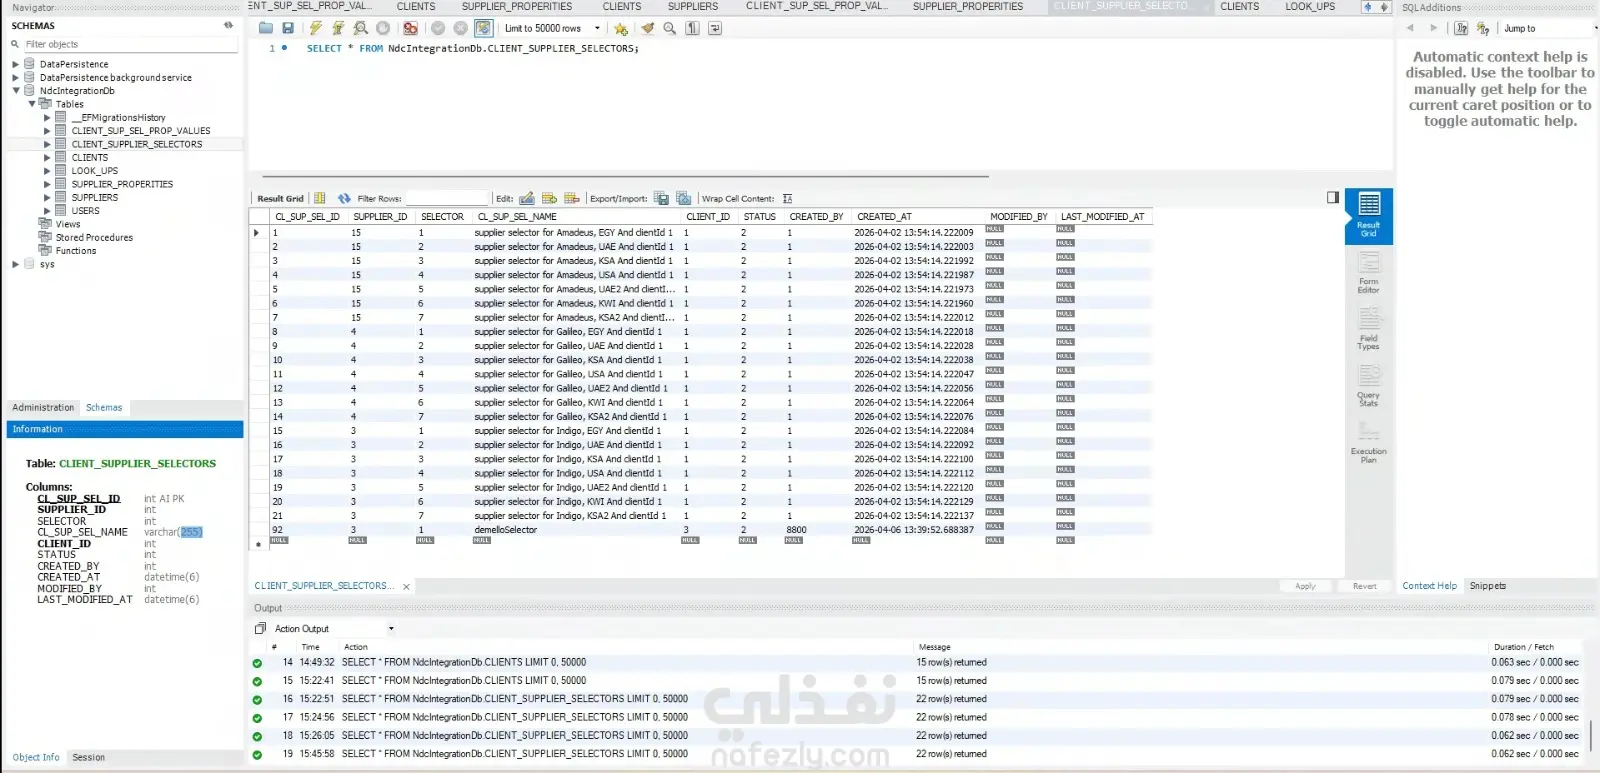
Task: Stop query execution button
Action: [383, 28]
